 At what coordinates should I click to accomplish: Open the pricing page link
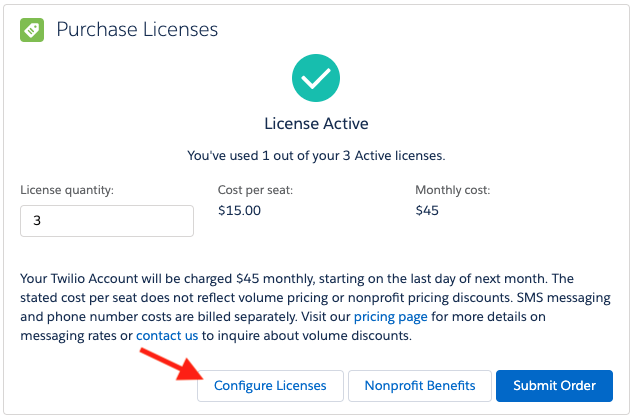[x=391, y=316]
